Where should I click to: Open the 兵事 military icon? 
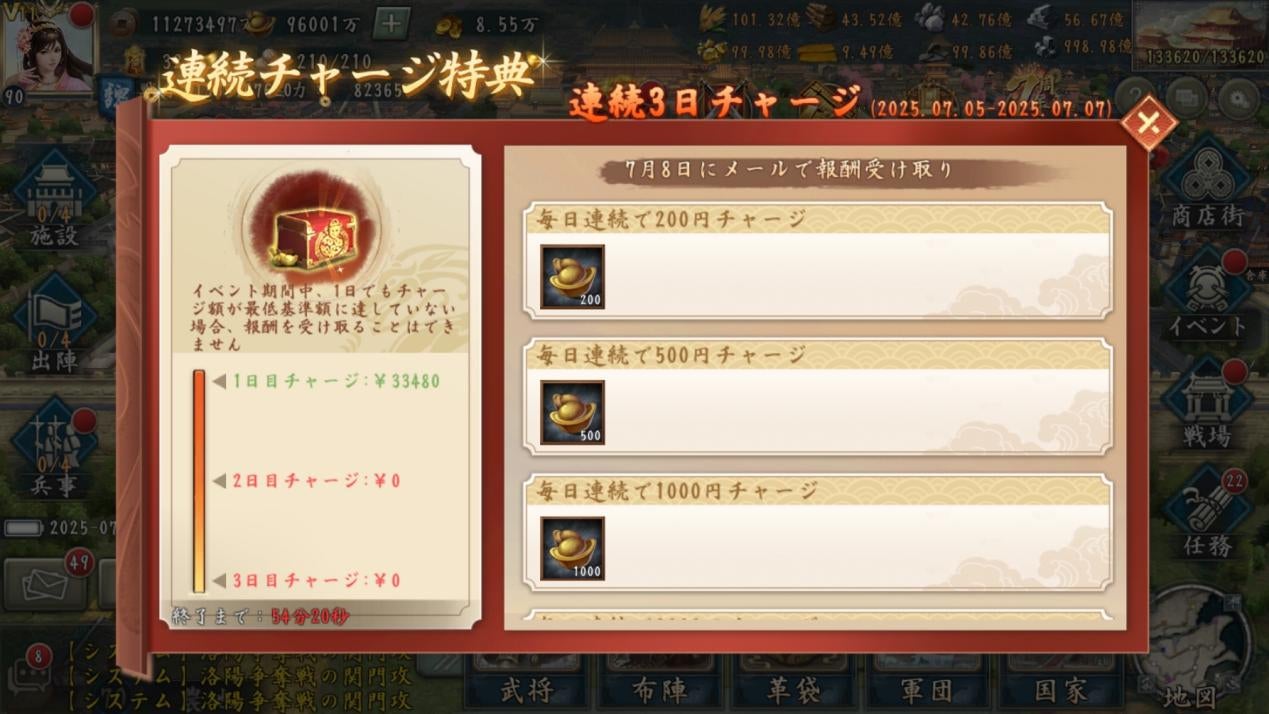tap(54, 448)
